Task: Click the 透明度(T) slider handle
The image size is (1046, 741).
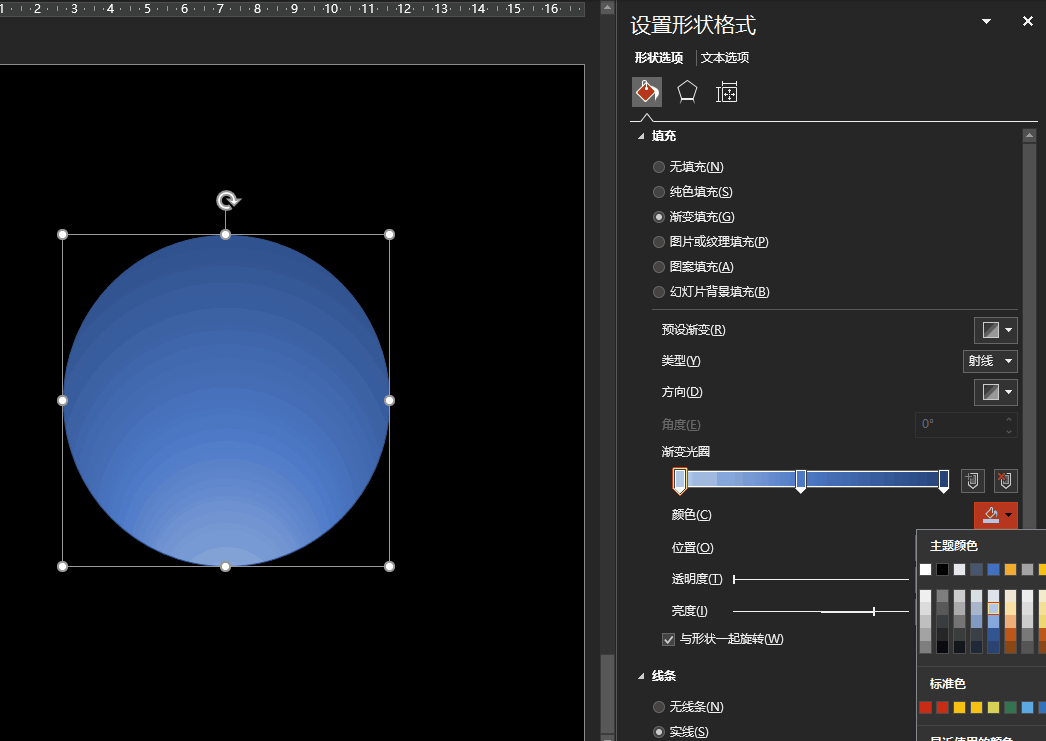Action: pyautogui.click(x=734, y=579)
